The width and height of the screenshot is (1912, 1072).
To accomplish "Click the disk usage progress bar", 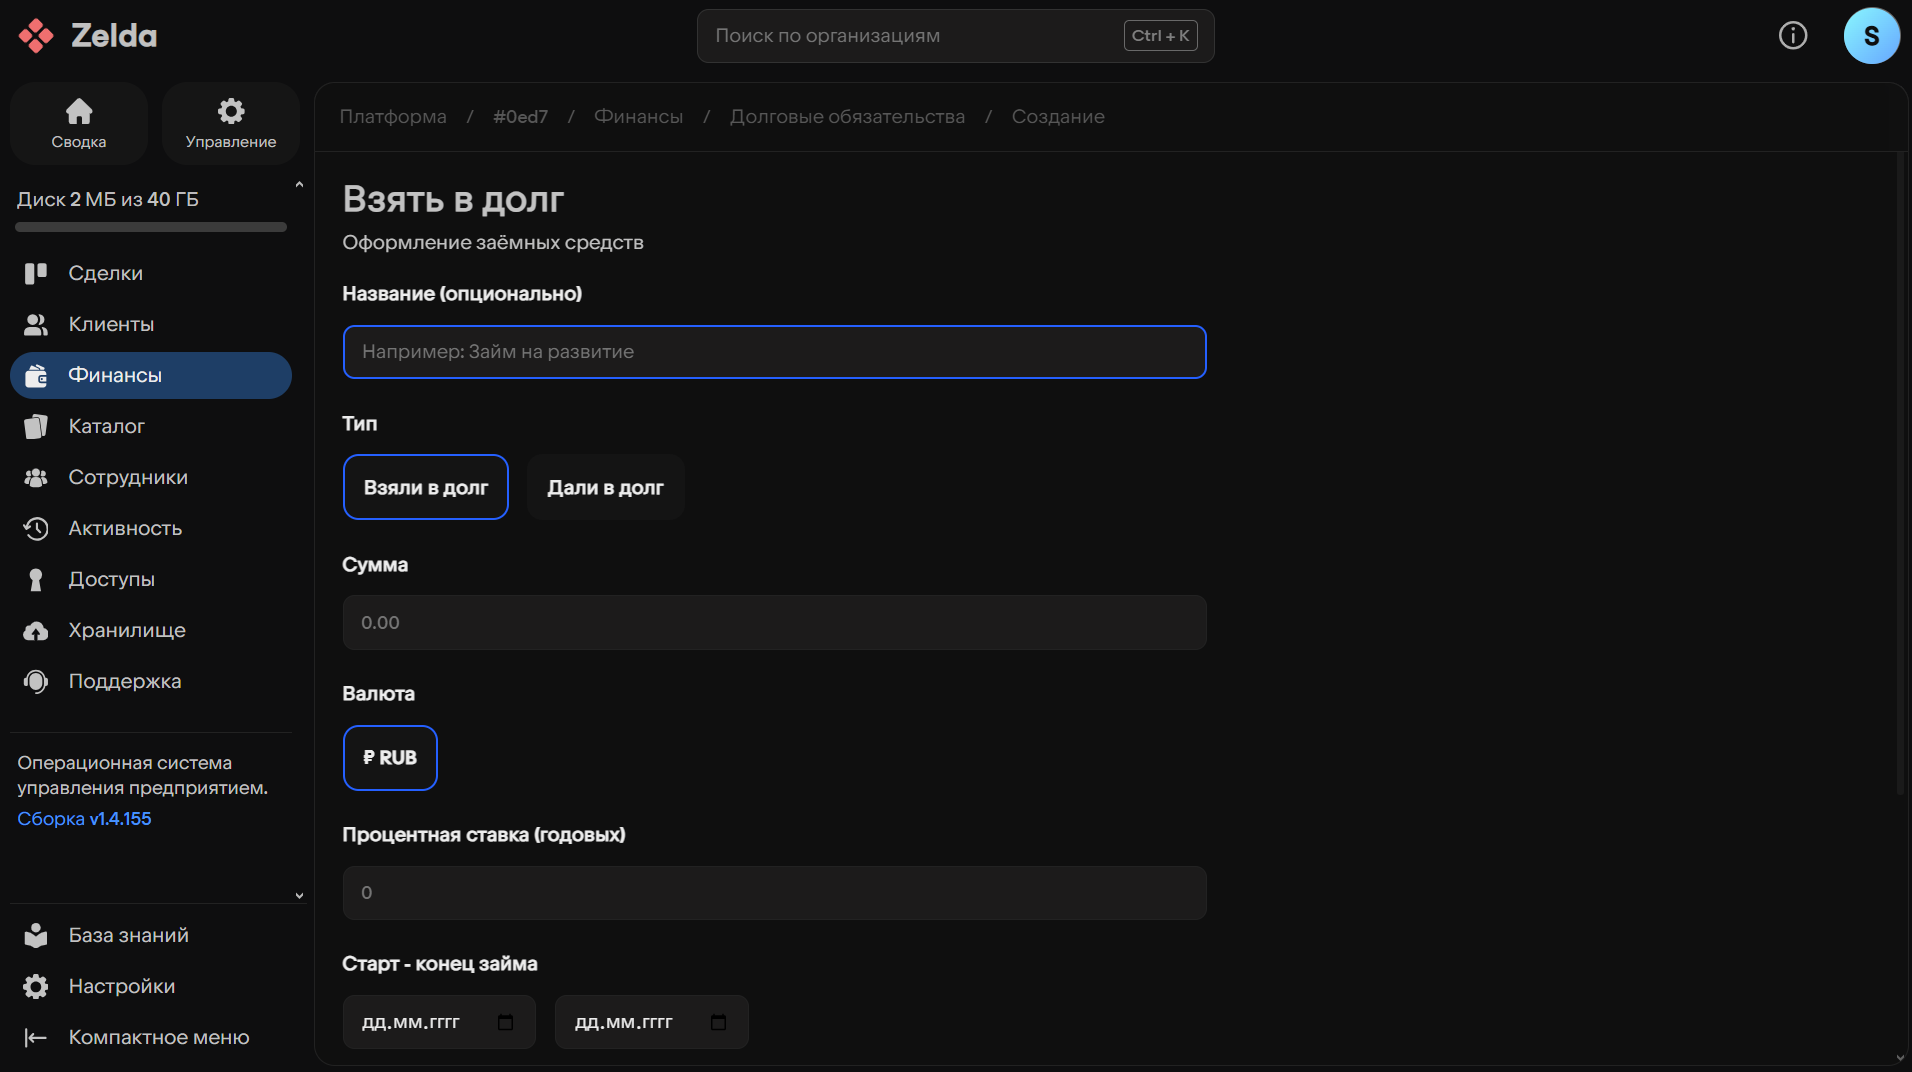I will click(x=151, y=228).
